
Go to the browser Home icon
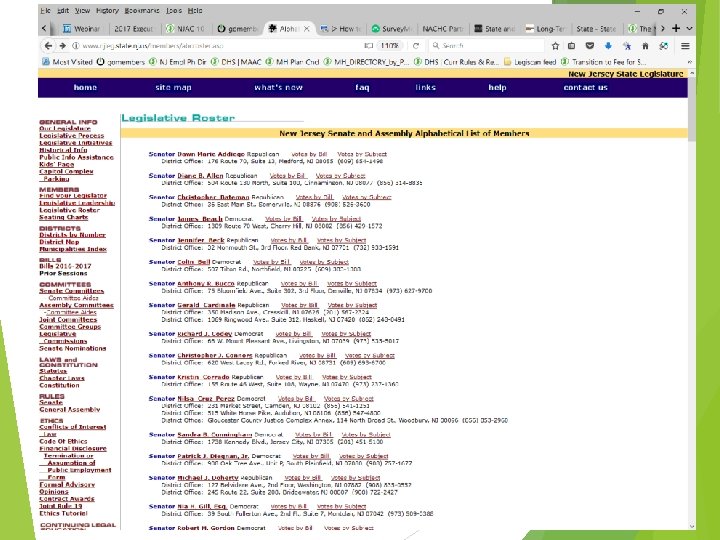click(645, 46)
